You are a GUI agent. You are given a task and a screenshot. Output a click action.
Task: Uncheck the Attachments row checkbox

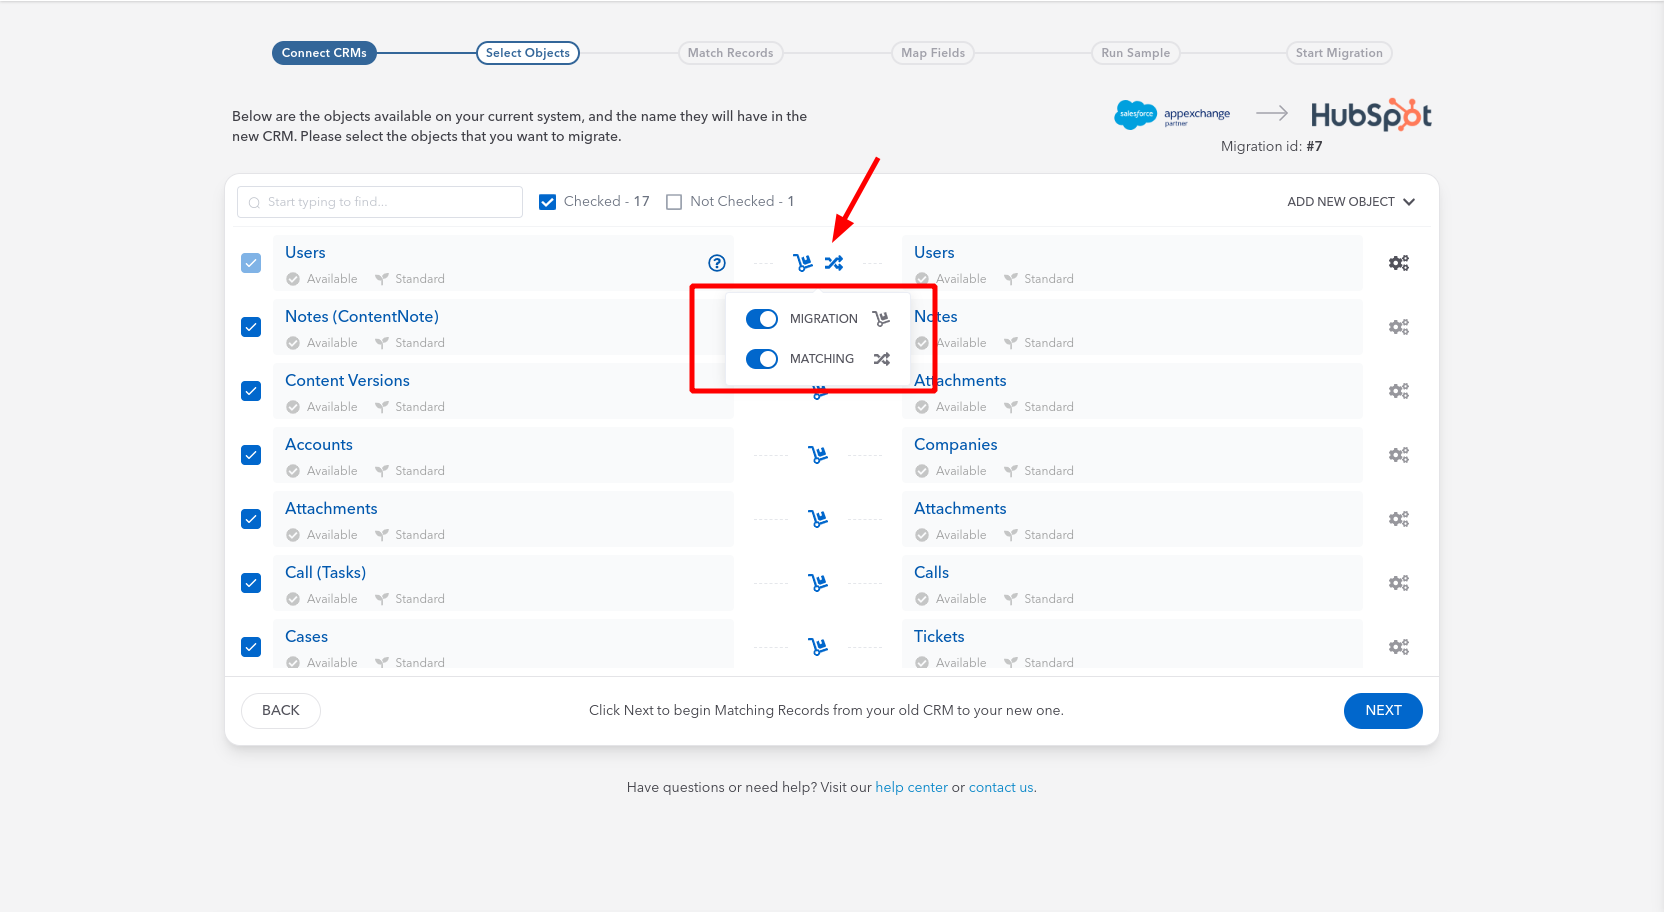point(251,519)
